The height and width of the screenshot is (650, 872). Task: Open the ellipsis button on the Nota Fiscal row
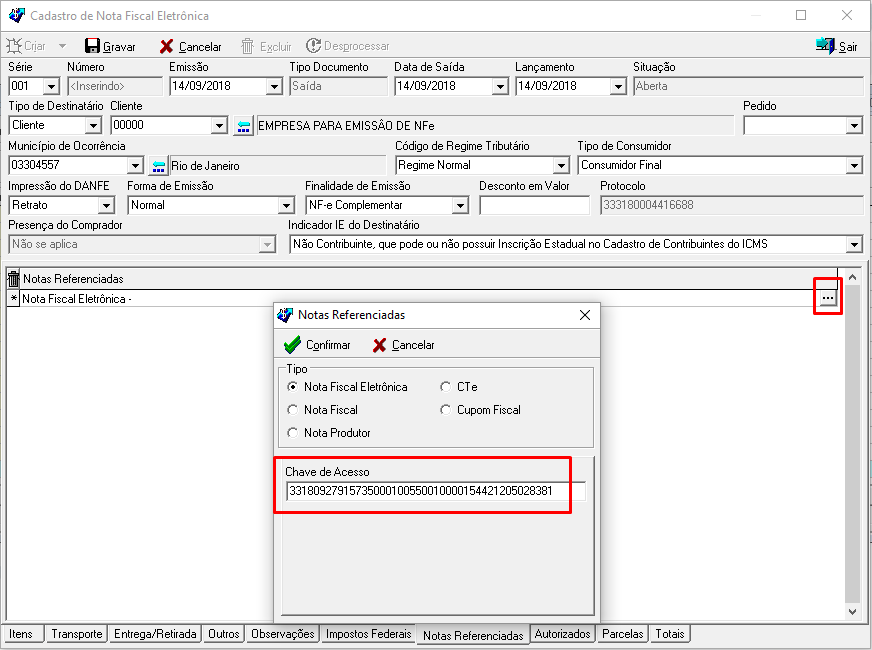coord(827,298)
